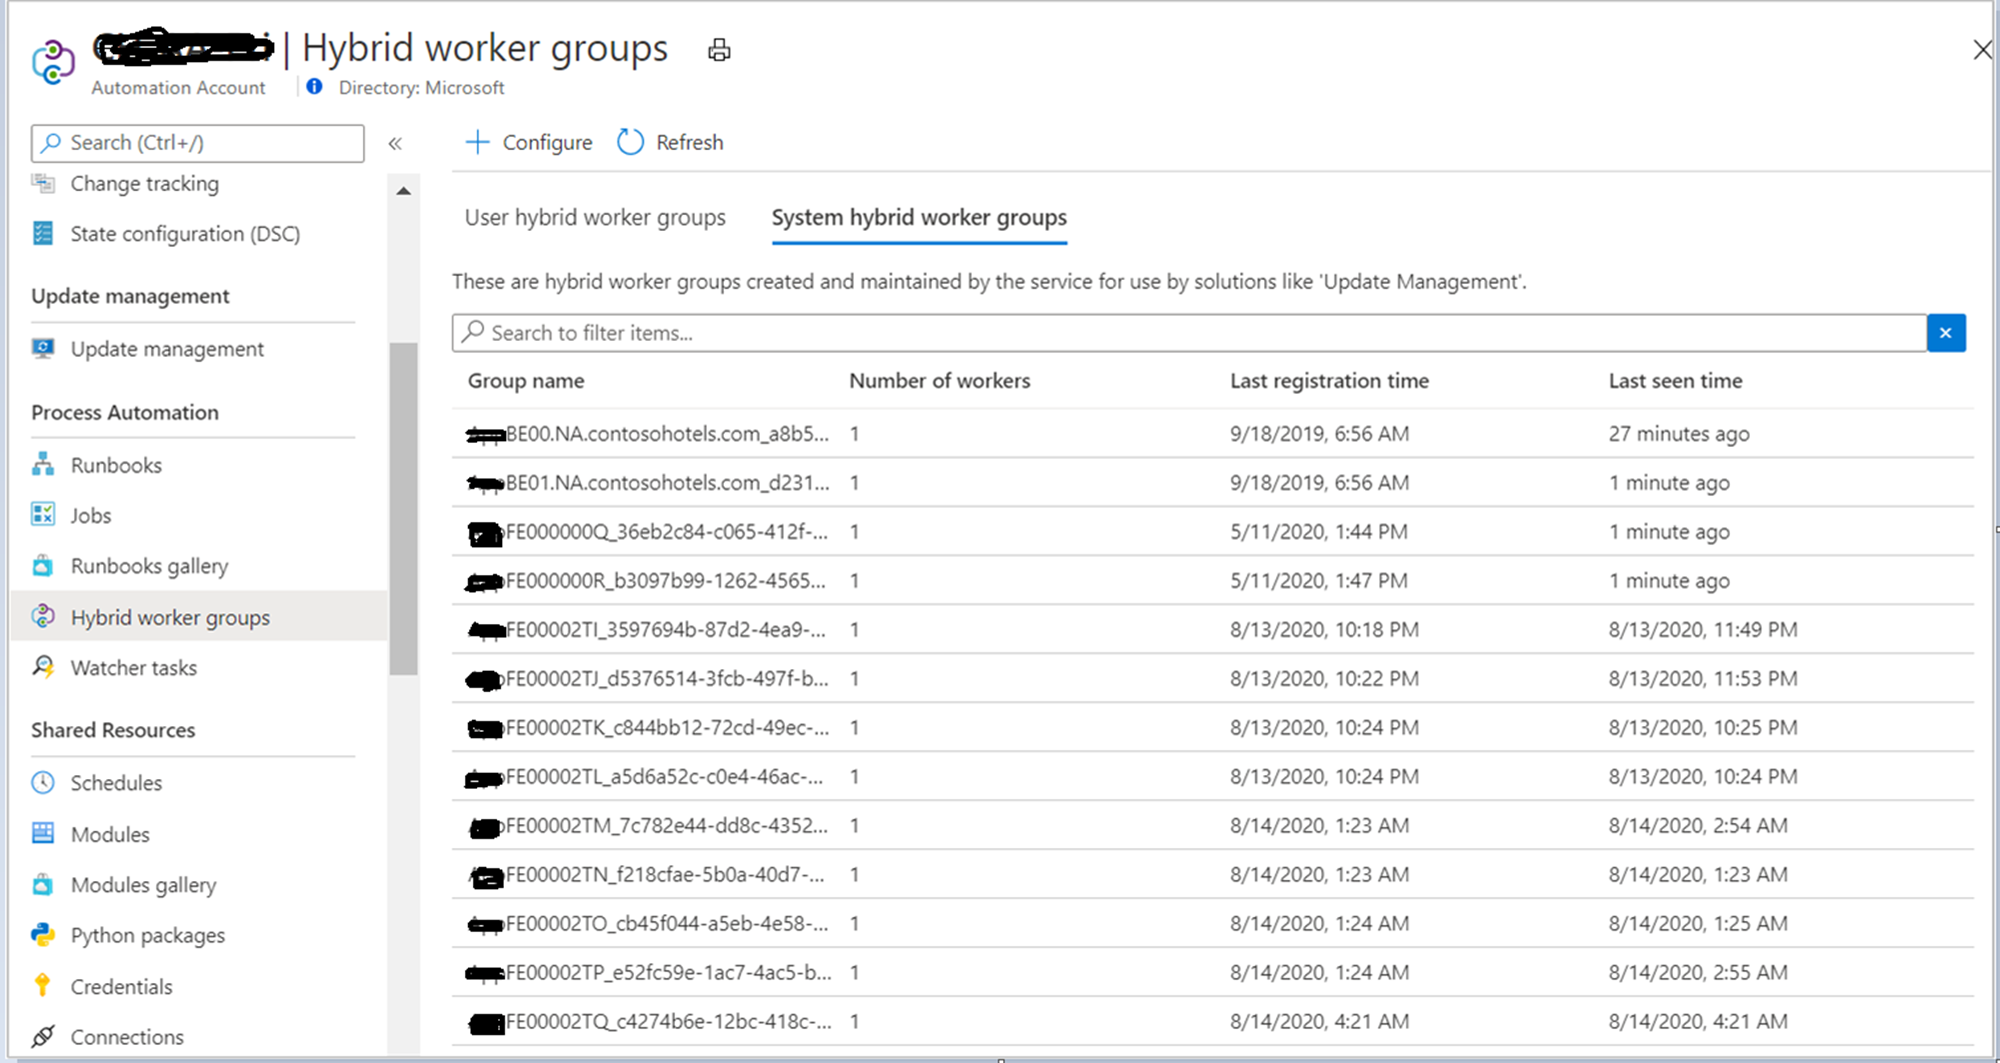Sort by Last seen time column

(x=1675, y=381)
